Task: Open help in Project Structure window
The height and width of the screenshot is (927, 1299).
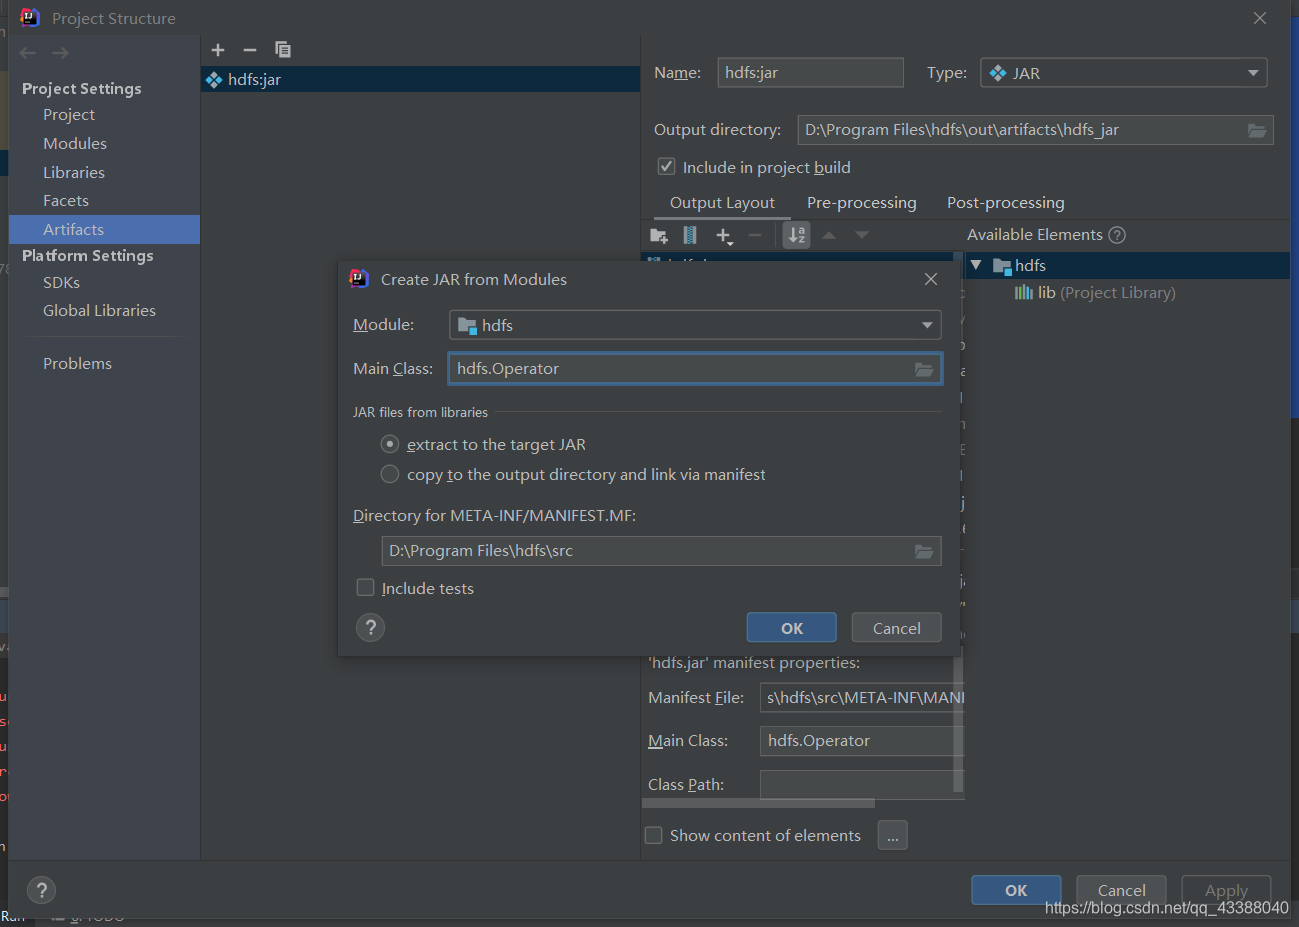Action: 41,890
